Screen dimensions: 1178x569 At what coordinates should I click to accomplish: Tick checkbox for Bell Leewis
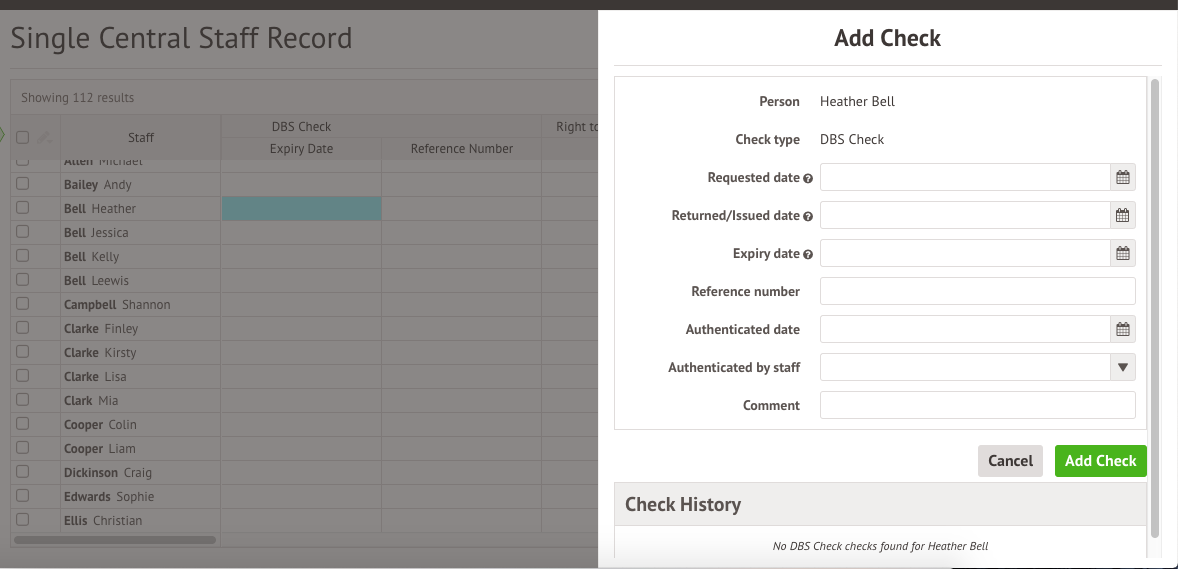(23, 280)
